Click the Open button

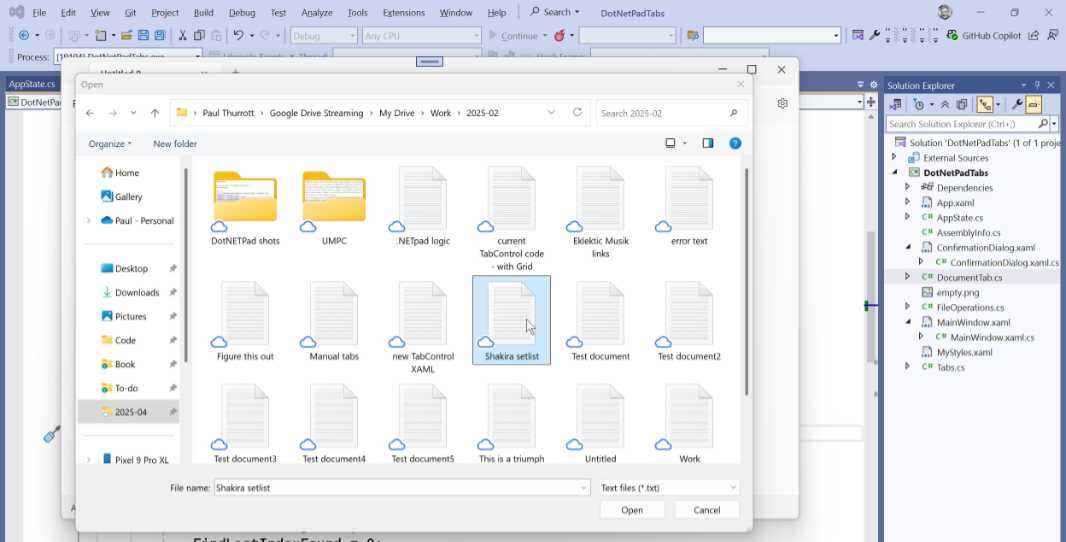click(632, 510)
